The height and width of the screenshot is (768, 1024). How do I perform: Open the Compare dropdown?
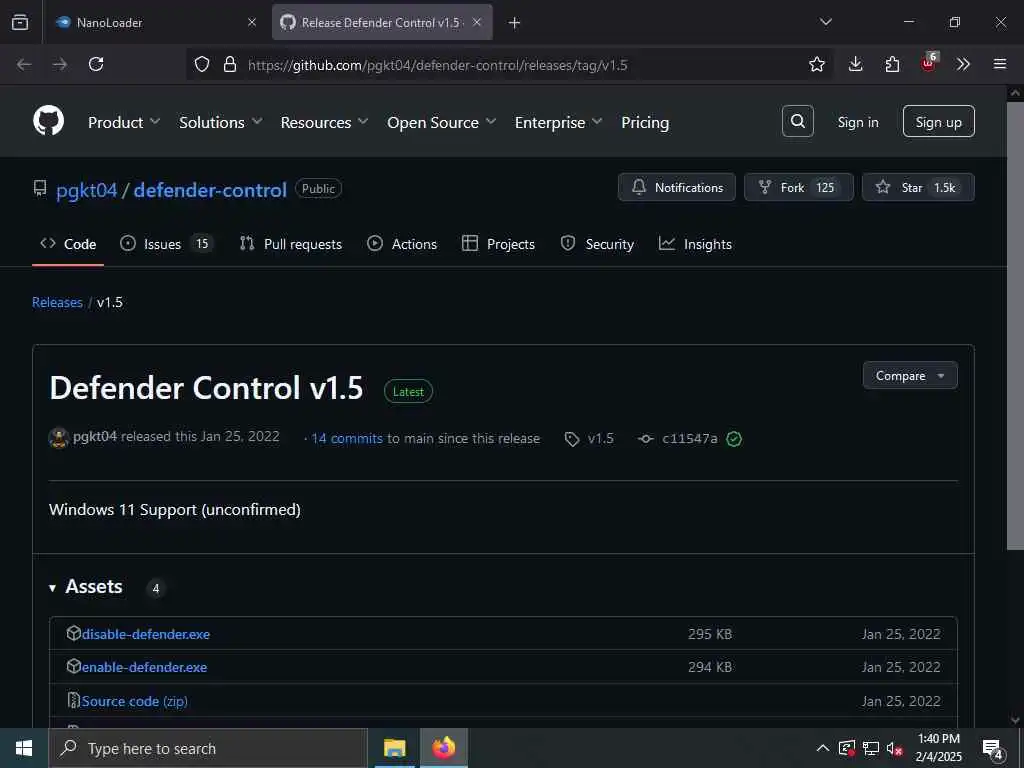click(910, 376)
